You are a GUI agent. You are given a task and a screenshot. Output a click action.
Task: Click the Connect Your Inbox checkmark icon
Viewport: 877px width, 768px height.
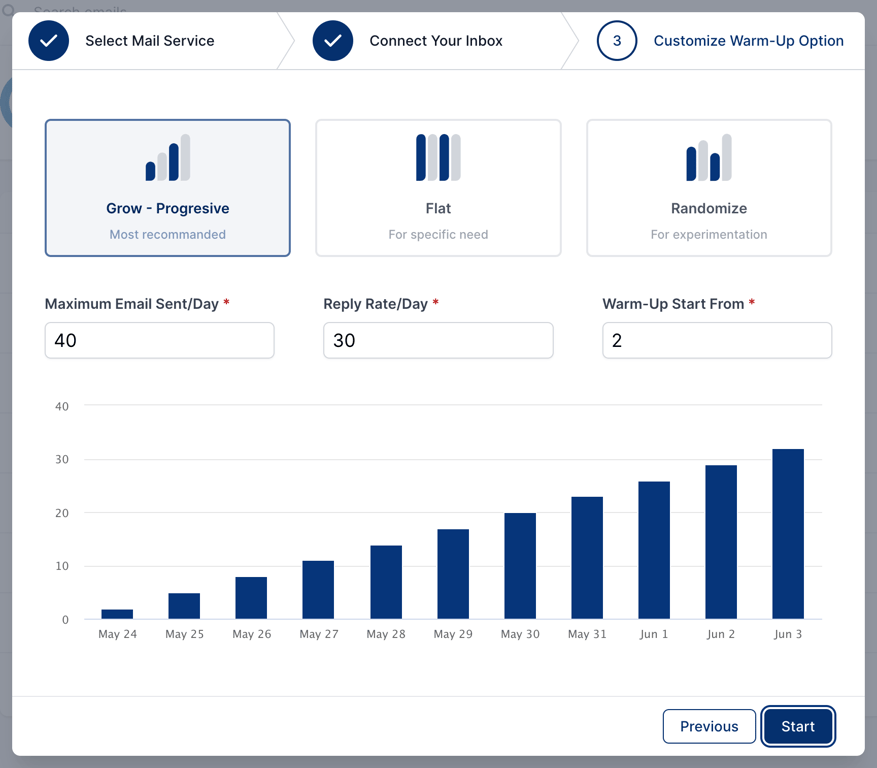coord(333,41)
